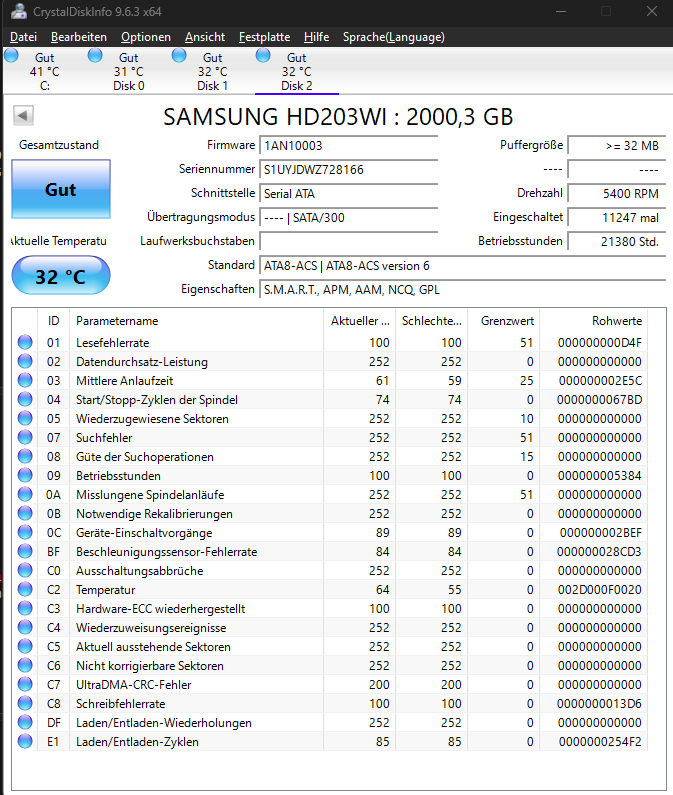Image resolution: width=673 pixels, height=795 pixels.
Task: Click the Drehzahl value 5400 RPM
Action: [616, 194]
